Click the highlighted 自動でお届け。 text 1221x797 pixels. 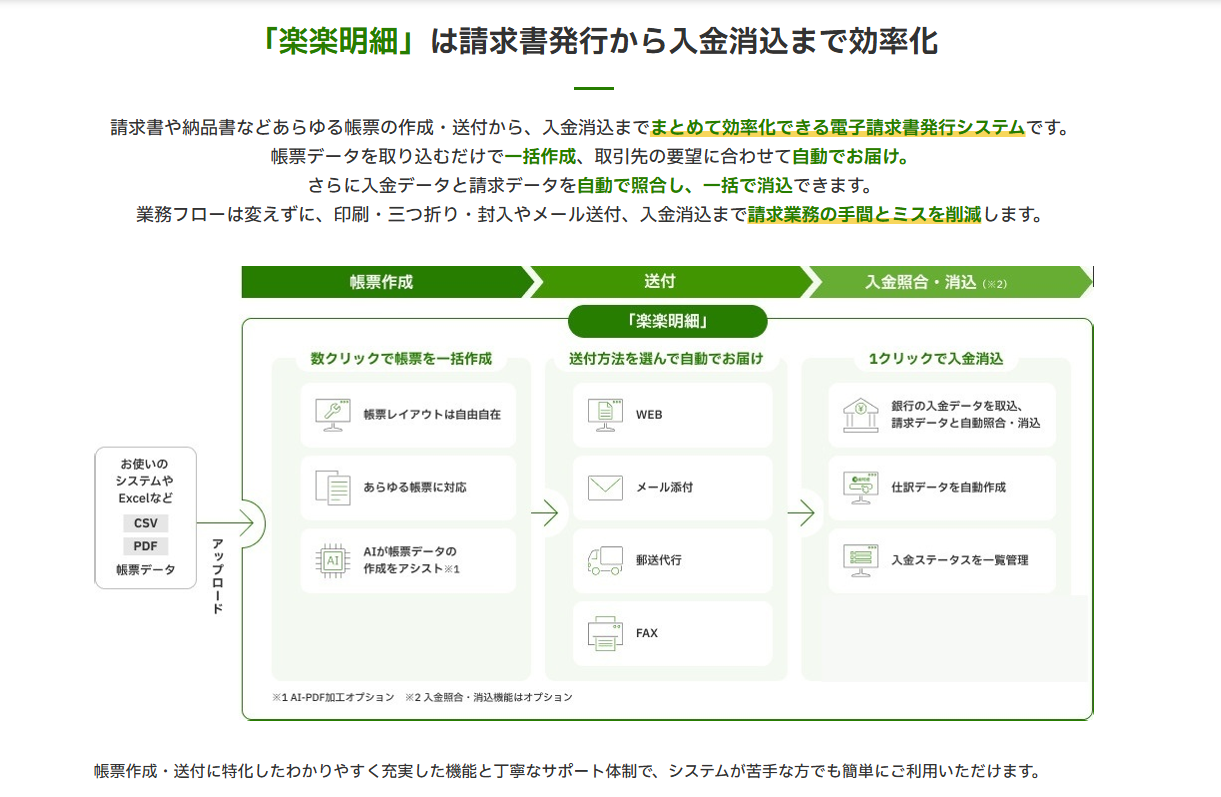pyautogui.click(x=850, y=157)
